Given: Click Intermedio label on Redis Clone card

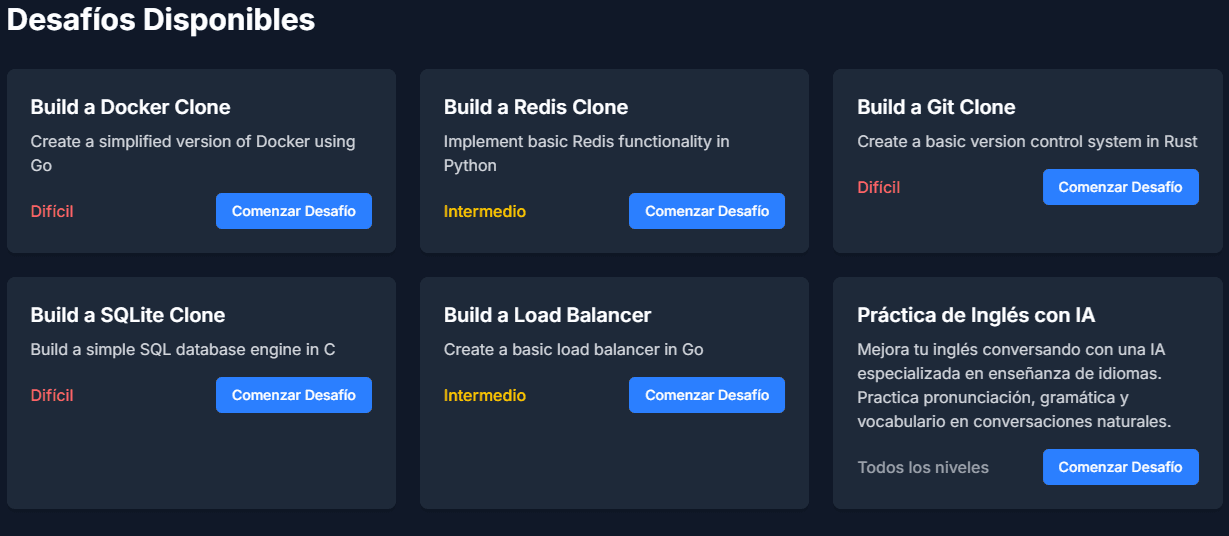Looking at the screenshot, I should tap(485, 211).
